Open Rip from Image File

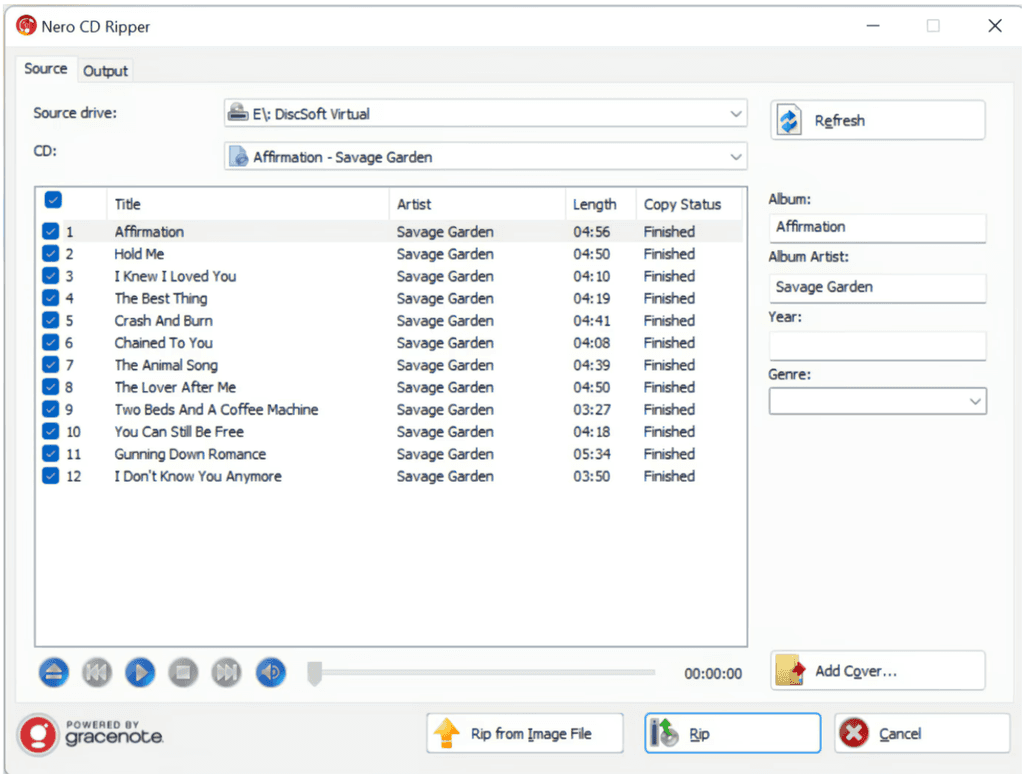coord(524,732)
